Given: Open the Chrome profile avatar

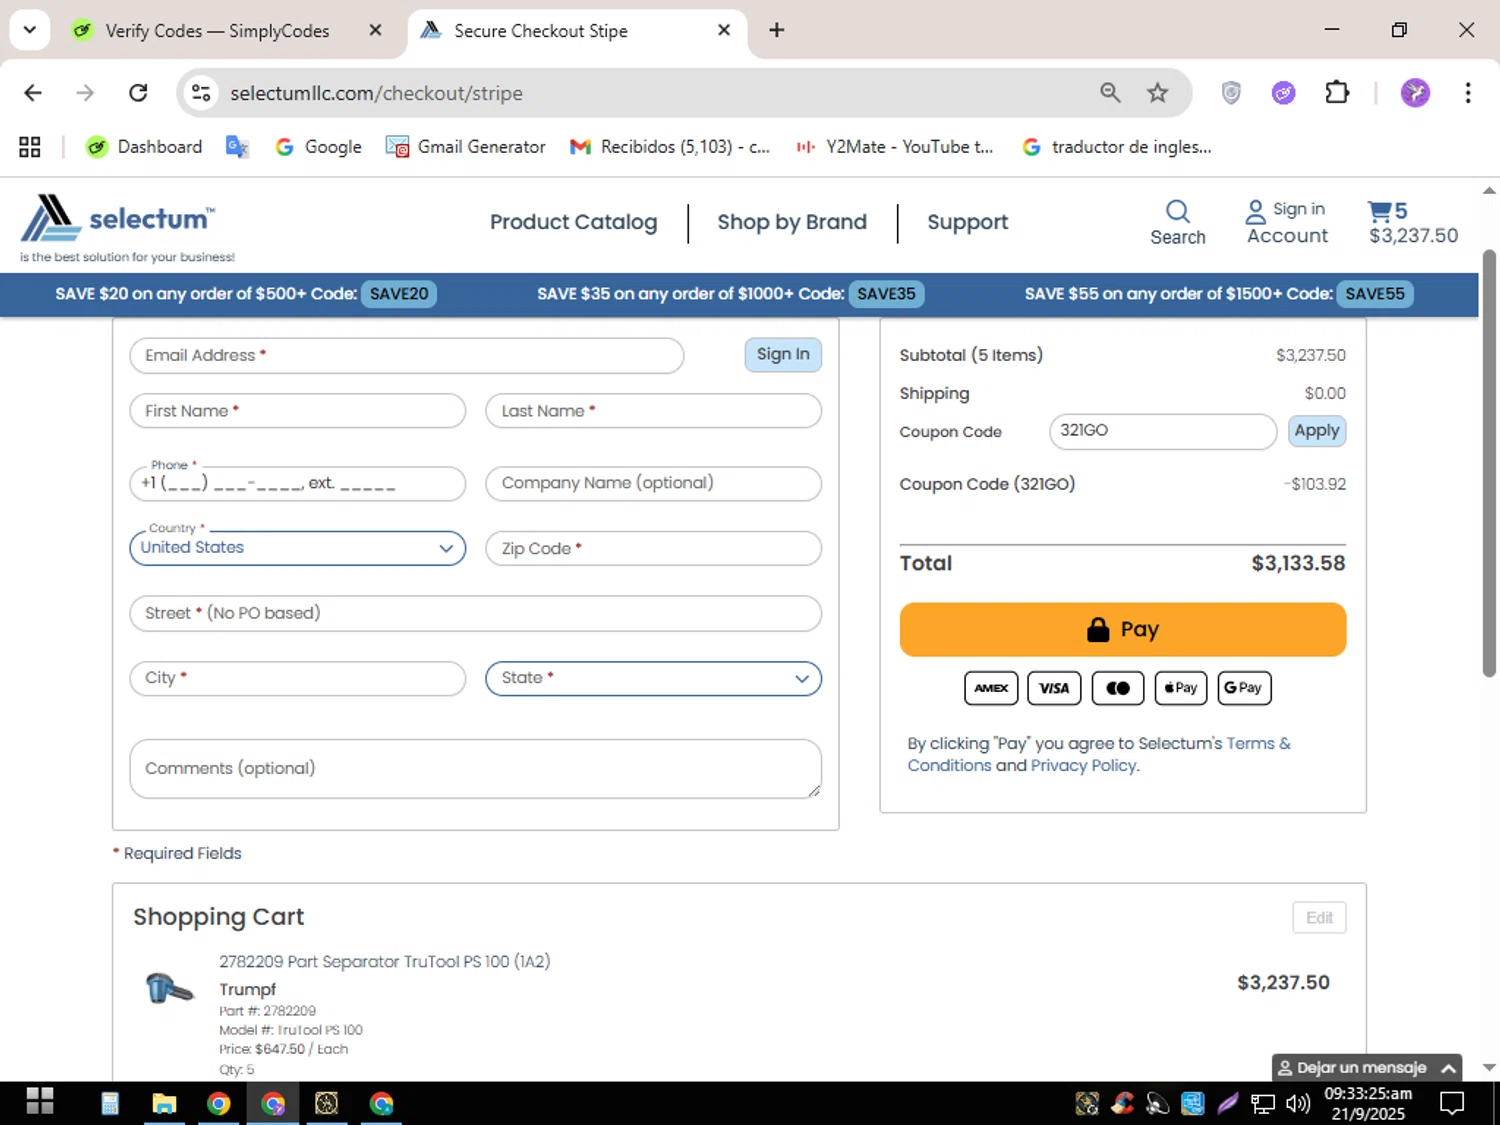Looking at the screenshot, I should pos(1415,93).
